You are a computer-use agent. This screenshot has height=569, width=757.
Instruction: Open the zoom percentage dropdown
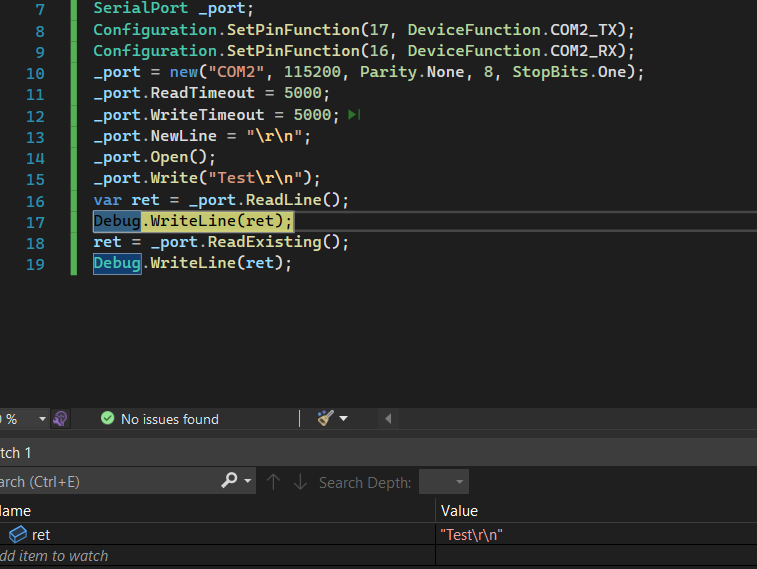point(42,419)
